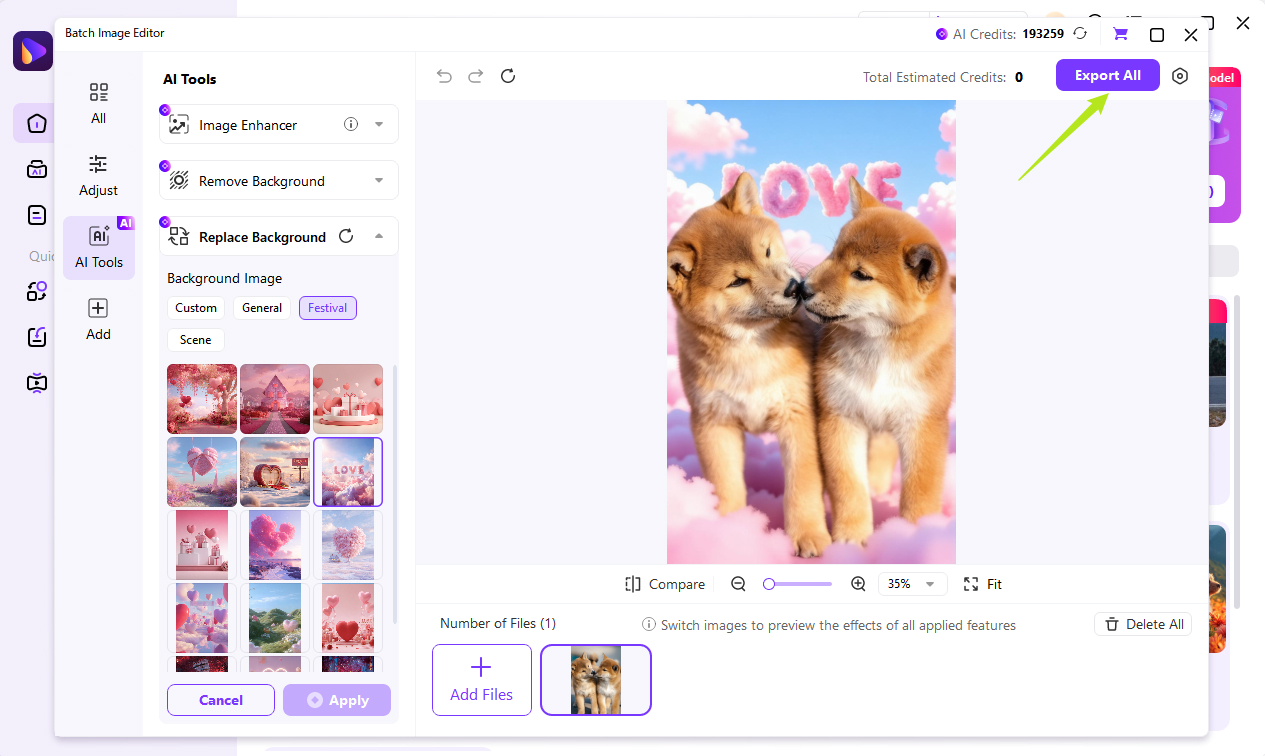The image size is (1265, 756).
Task: Click the Compare label text
Action: [x=677, y=584]
